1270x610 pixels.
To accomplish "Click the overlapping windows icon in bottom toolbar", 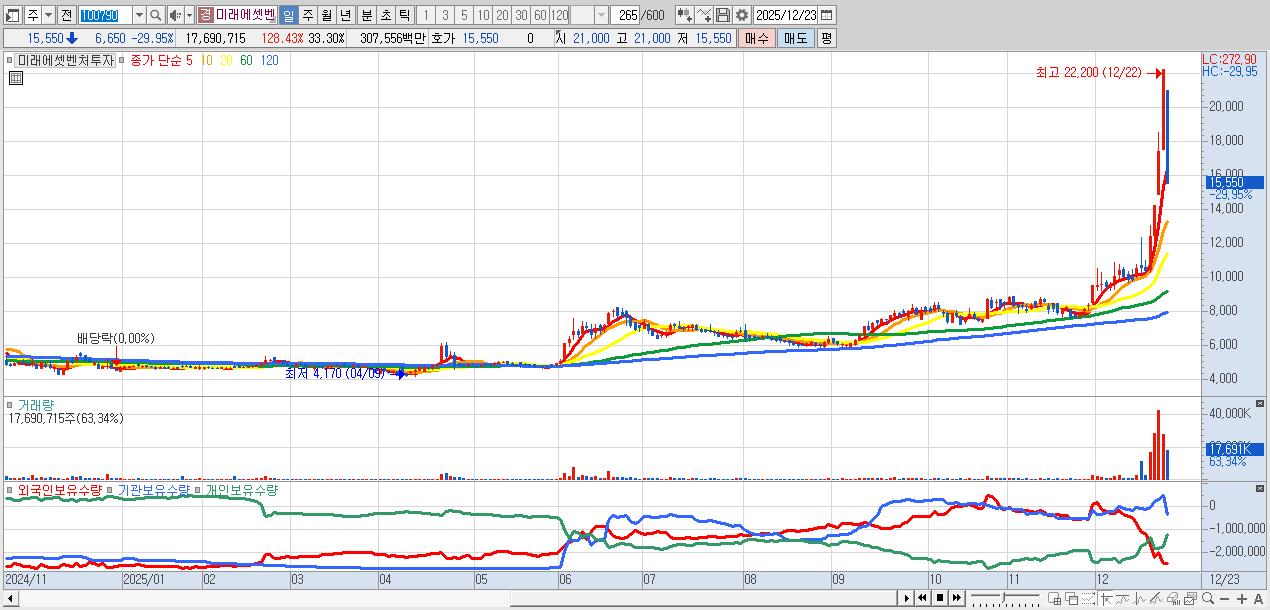I will (x=1071, y=598).
